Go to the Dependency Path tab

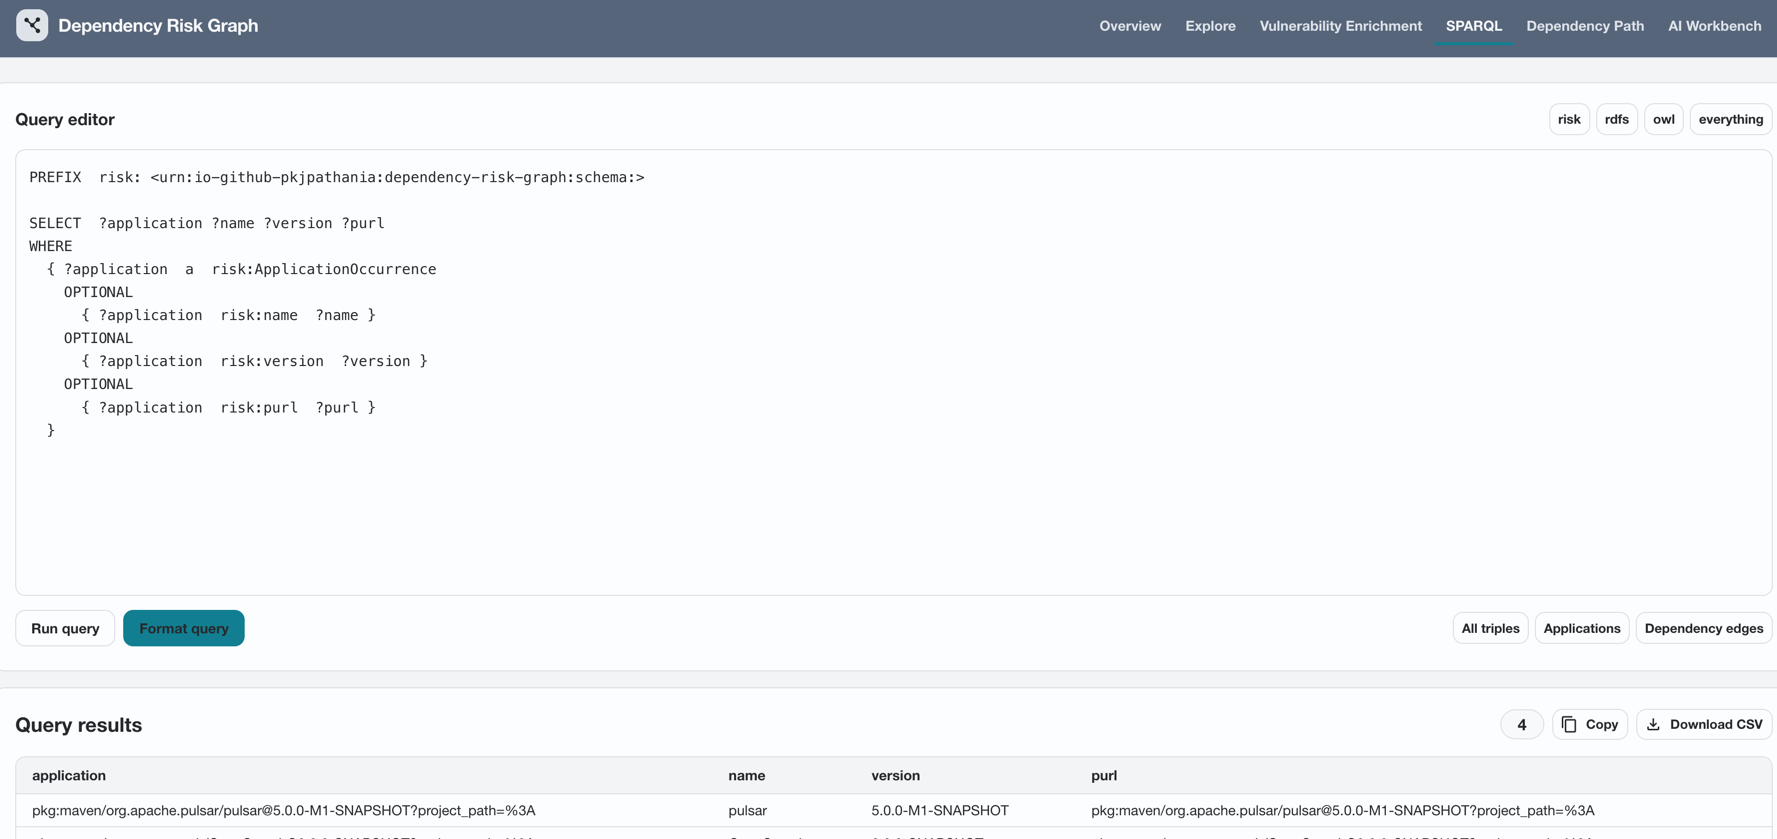click(x=1585, y=26)
